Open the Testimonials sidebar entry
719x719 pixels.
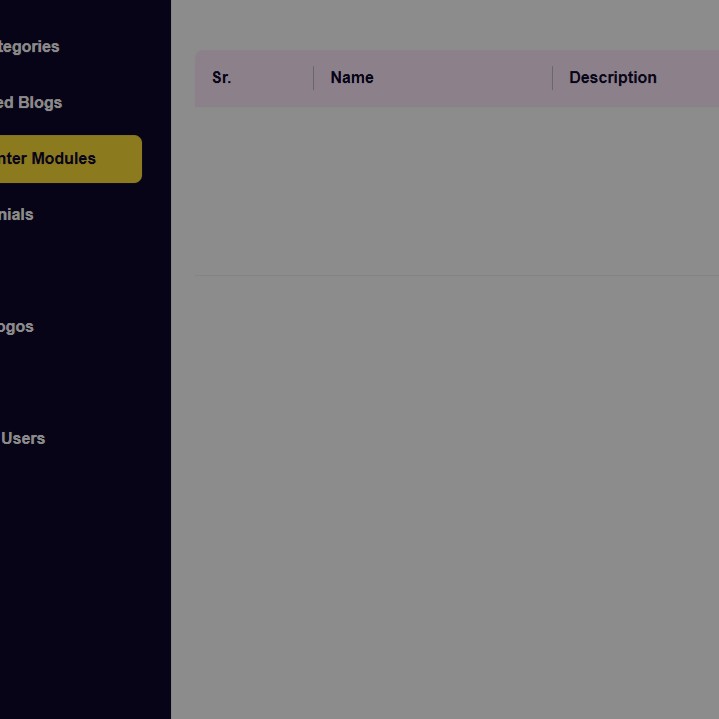pyautogui.click(x=17, y=215)
